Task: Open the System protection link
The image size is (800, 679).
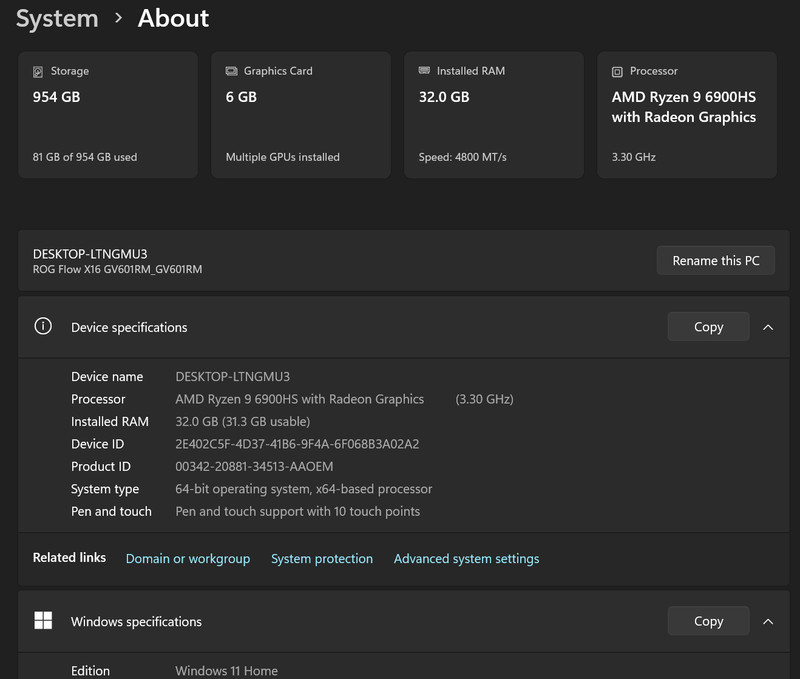Action: pos(322,559)
